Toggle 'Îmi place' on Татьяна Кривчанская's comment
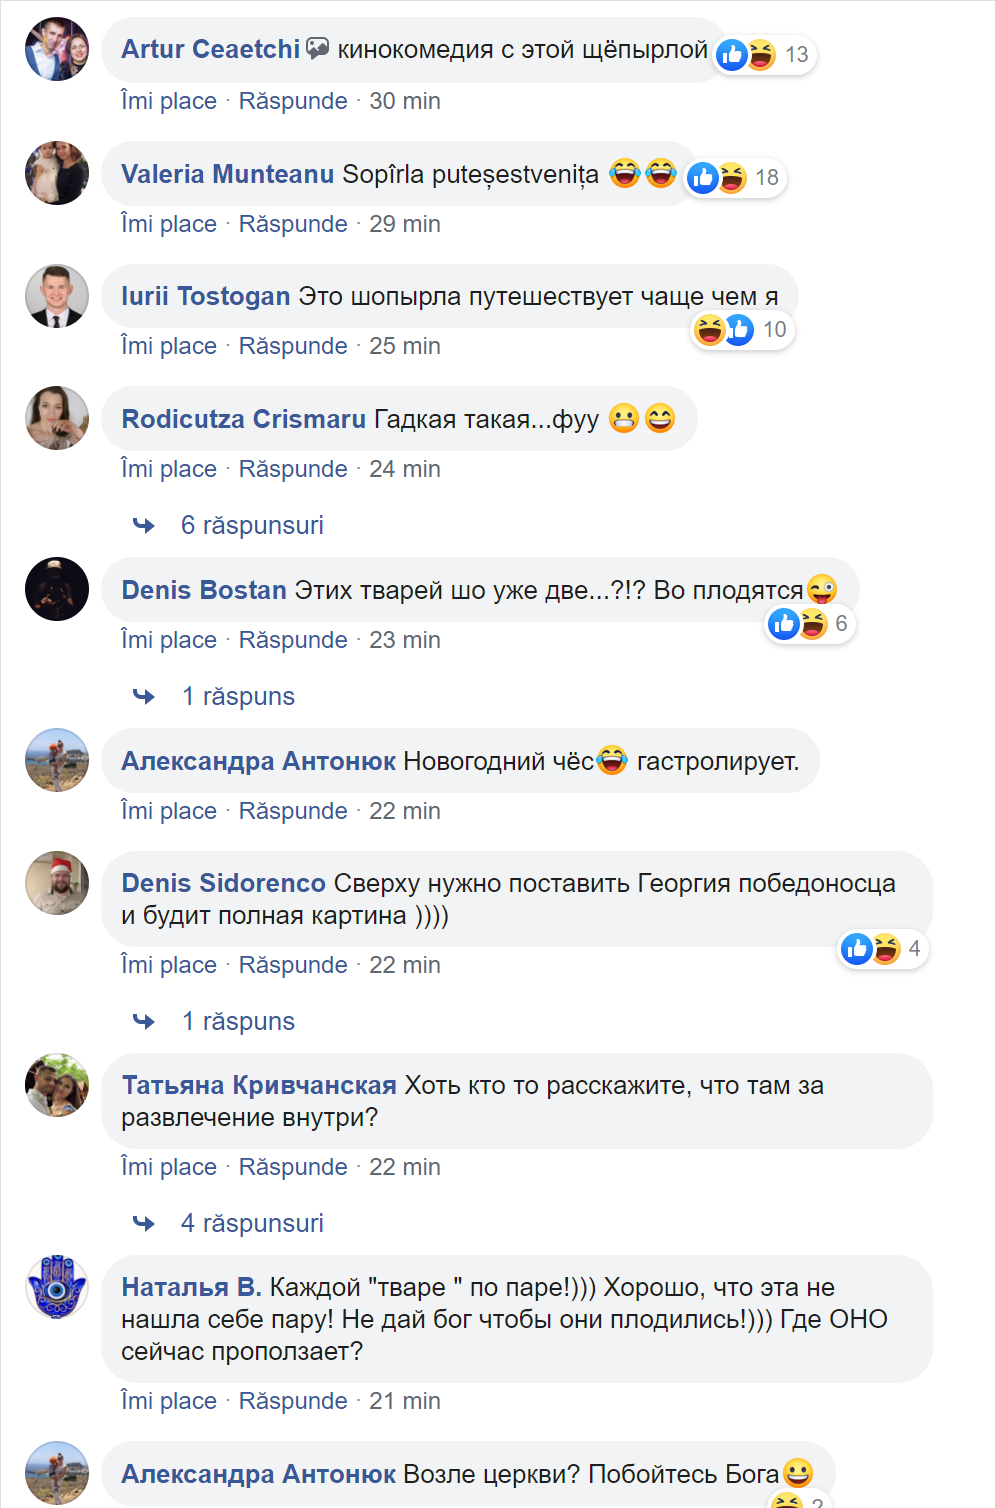This screenshot has height=1508, width=995. click(x=169, y=1167)
